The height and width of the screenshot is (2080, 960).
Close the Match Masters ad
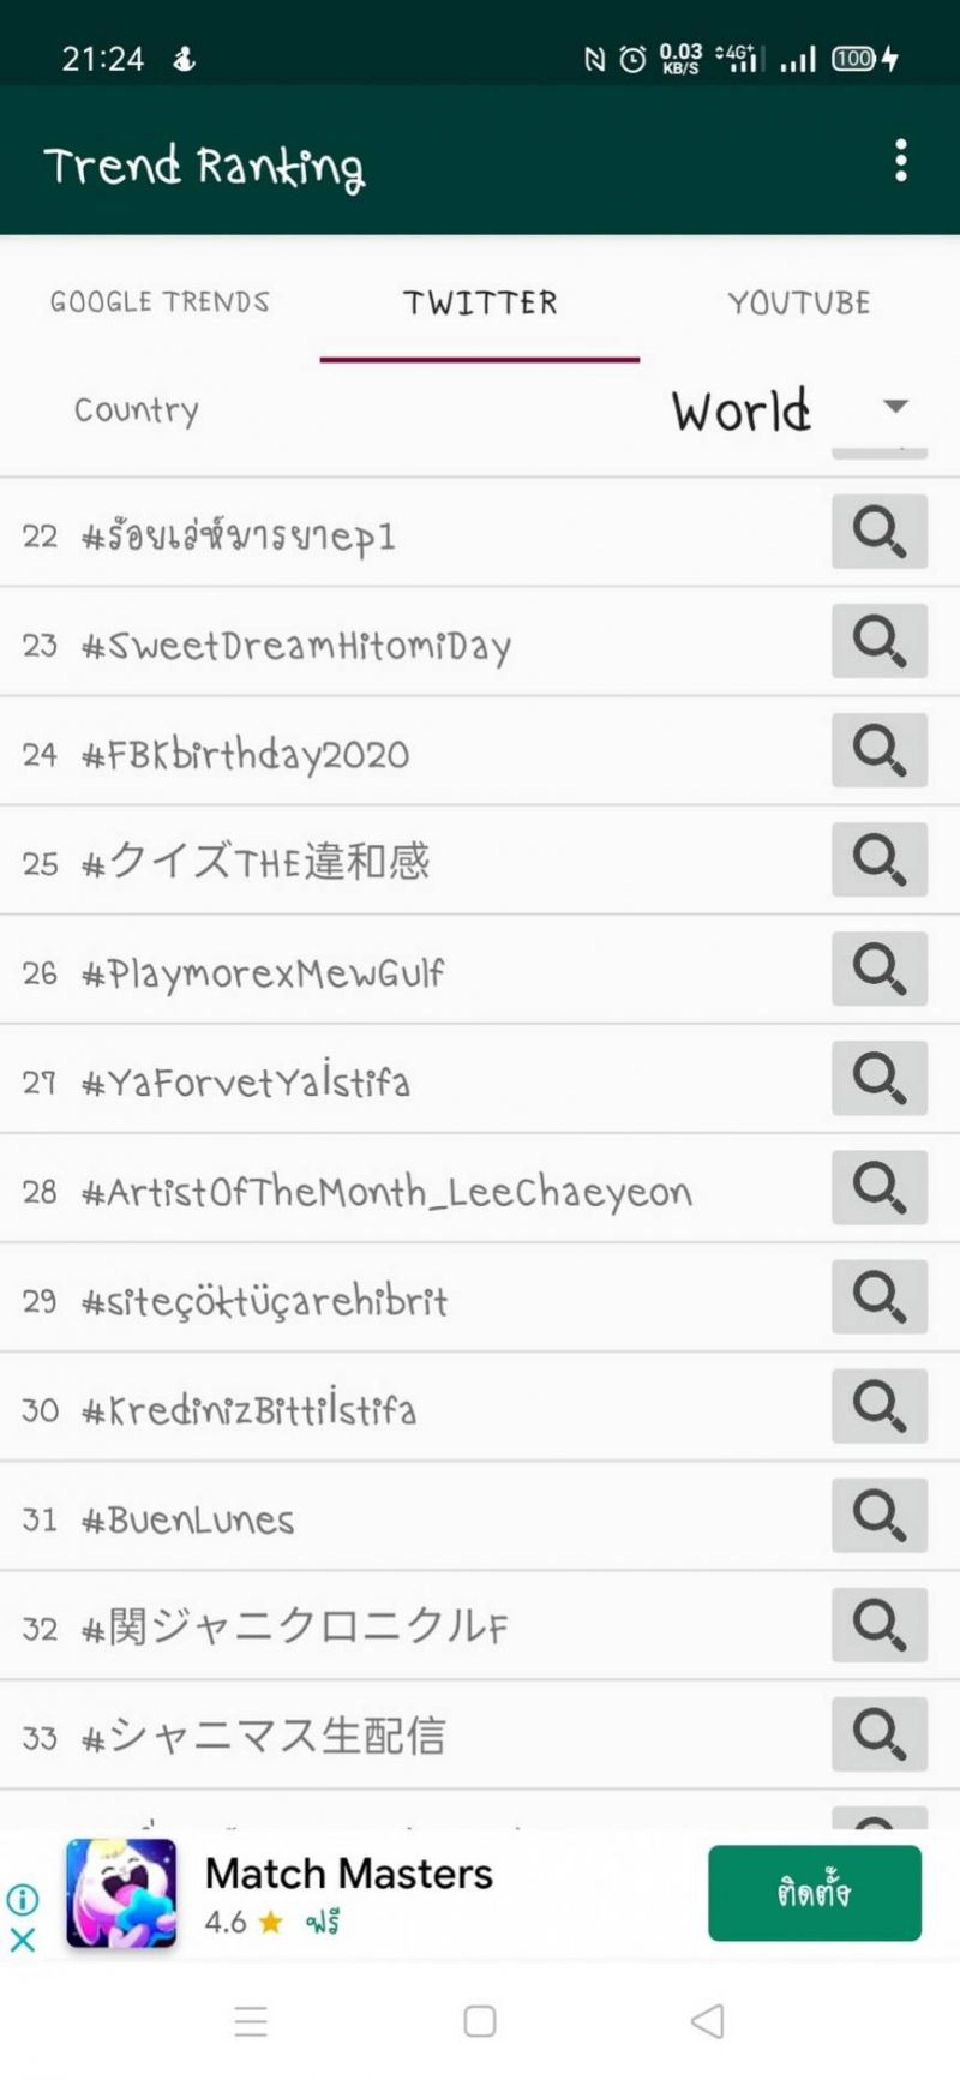(x=23, y=1941)
